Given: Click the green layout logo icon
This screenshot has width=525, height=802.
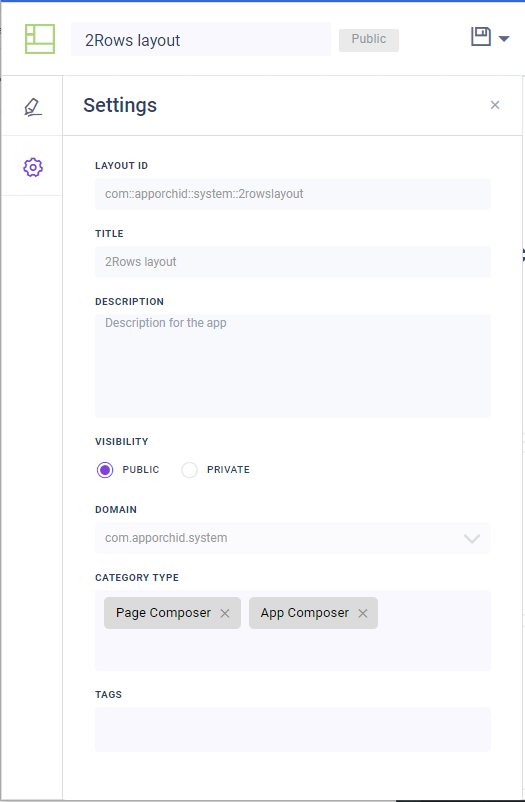Looking at the screenshot, I should coord(40,39).
